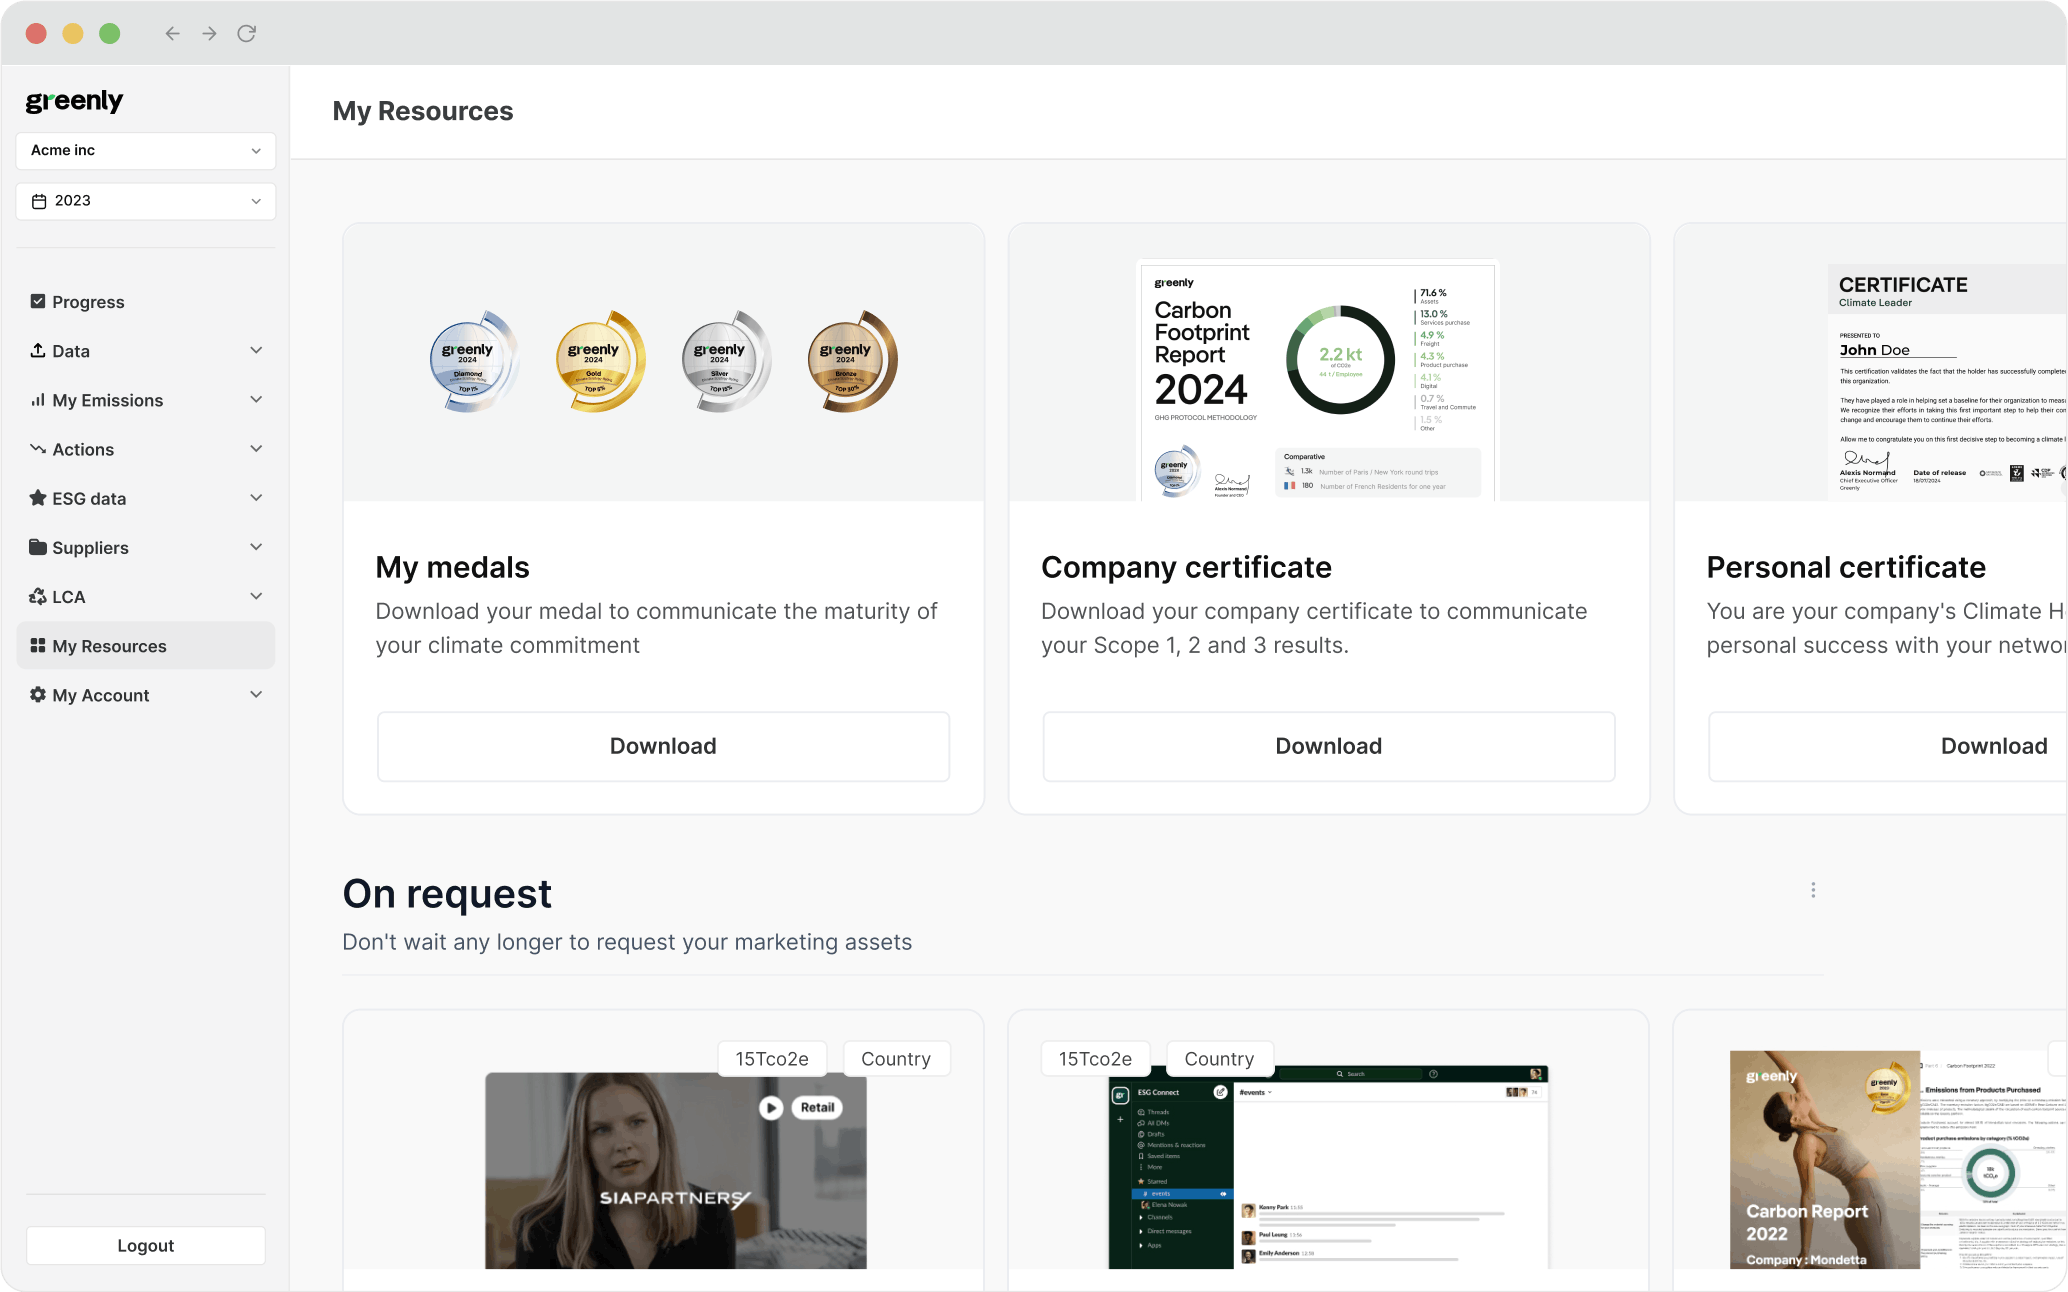Image resolution: width=2068 pixels, height=1292 pixels.
Task: Click the ESG data star icon
Action: pos(38,498)
